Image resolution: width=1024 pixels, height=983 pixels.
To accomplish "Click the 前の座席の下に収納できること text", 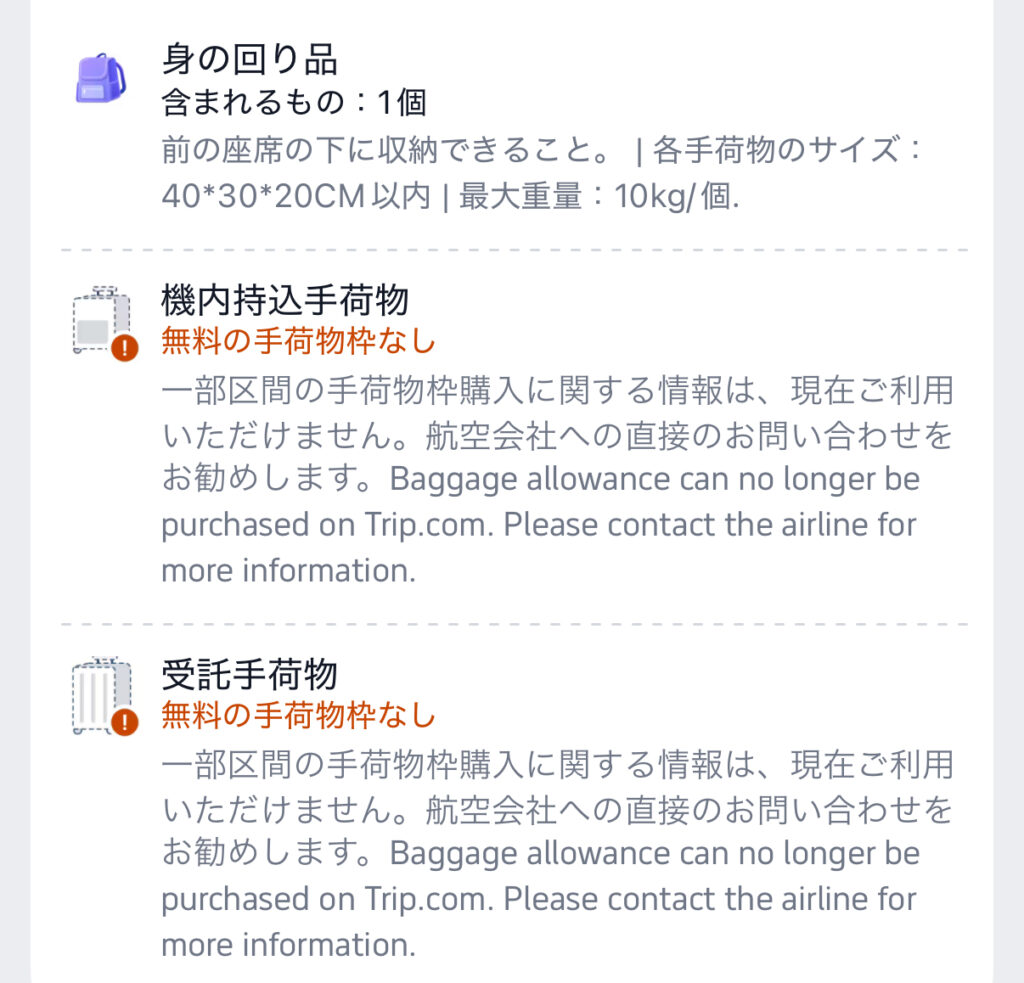I will (387, 150).
